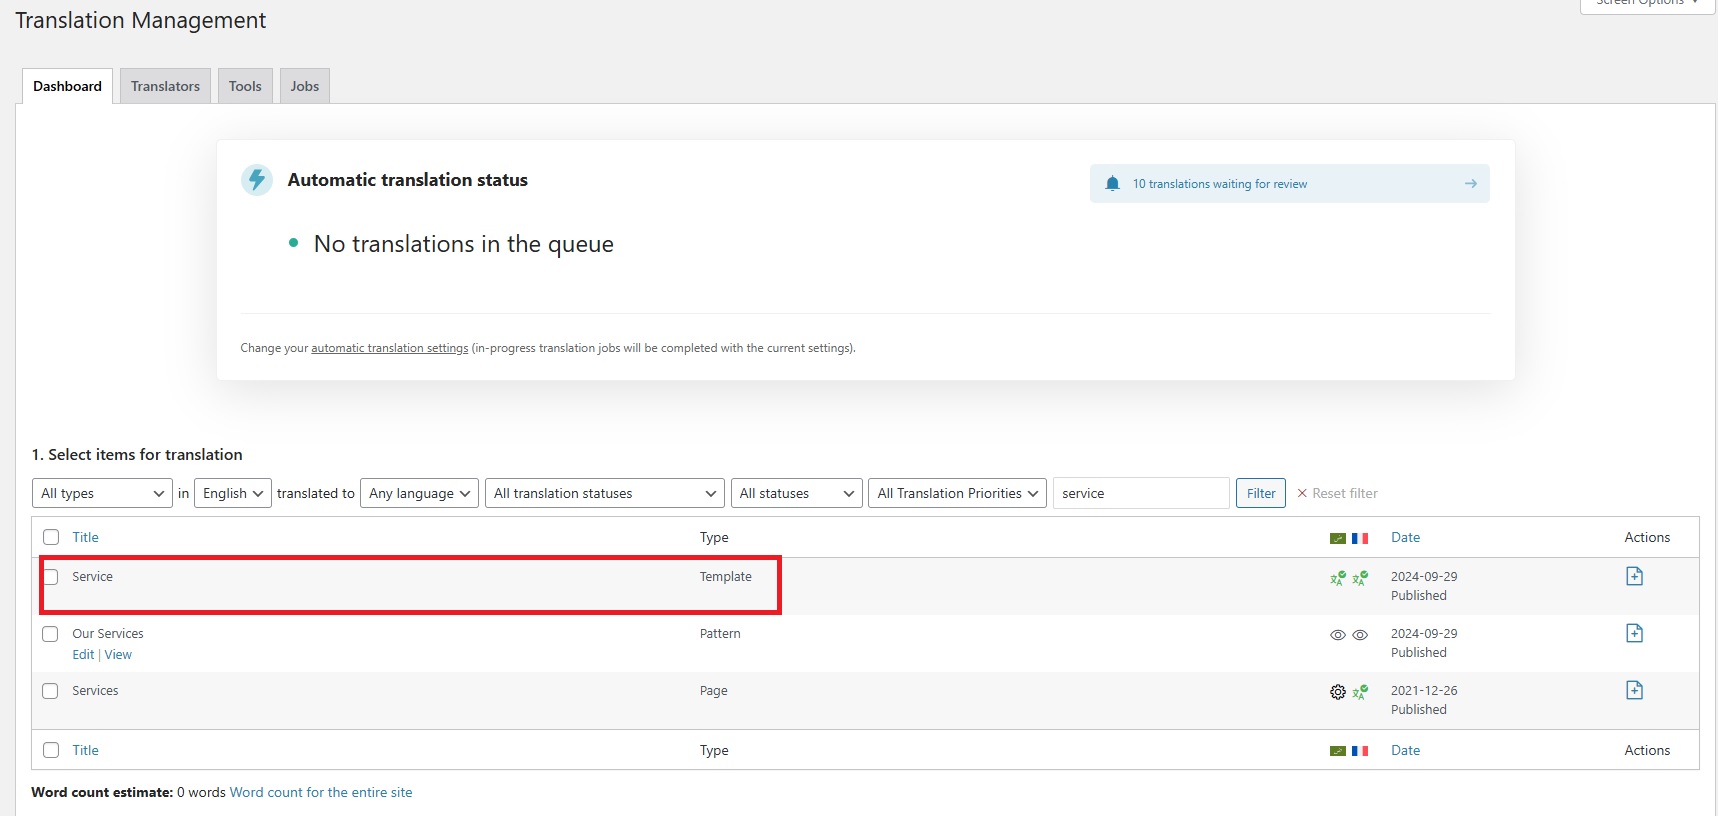Click the search field containing 'service'

coord(1140,493)
